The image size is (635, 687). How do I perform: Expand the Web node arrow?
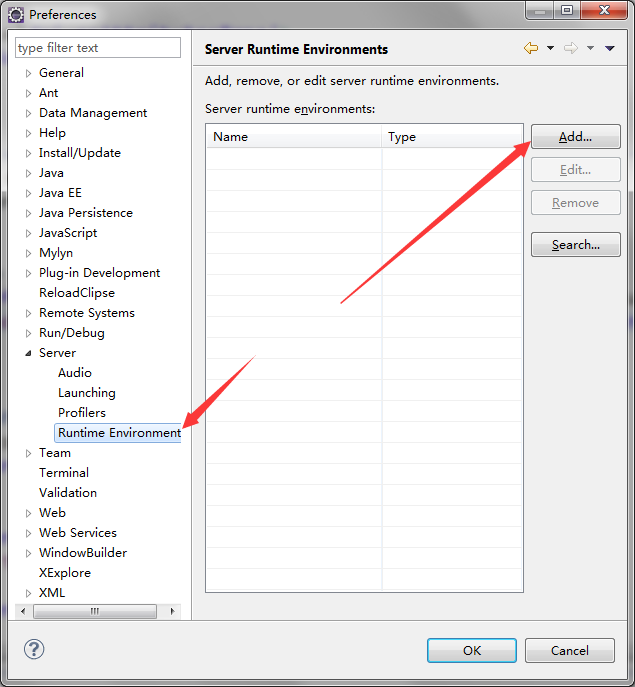(x=28, y=513)
